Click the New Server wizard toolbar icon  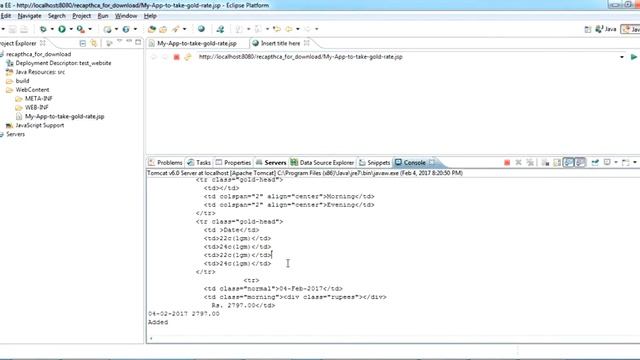(107, 29)
